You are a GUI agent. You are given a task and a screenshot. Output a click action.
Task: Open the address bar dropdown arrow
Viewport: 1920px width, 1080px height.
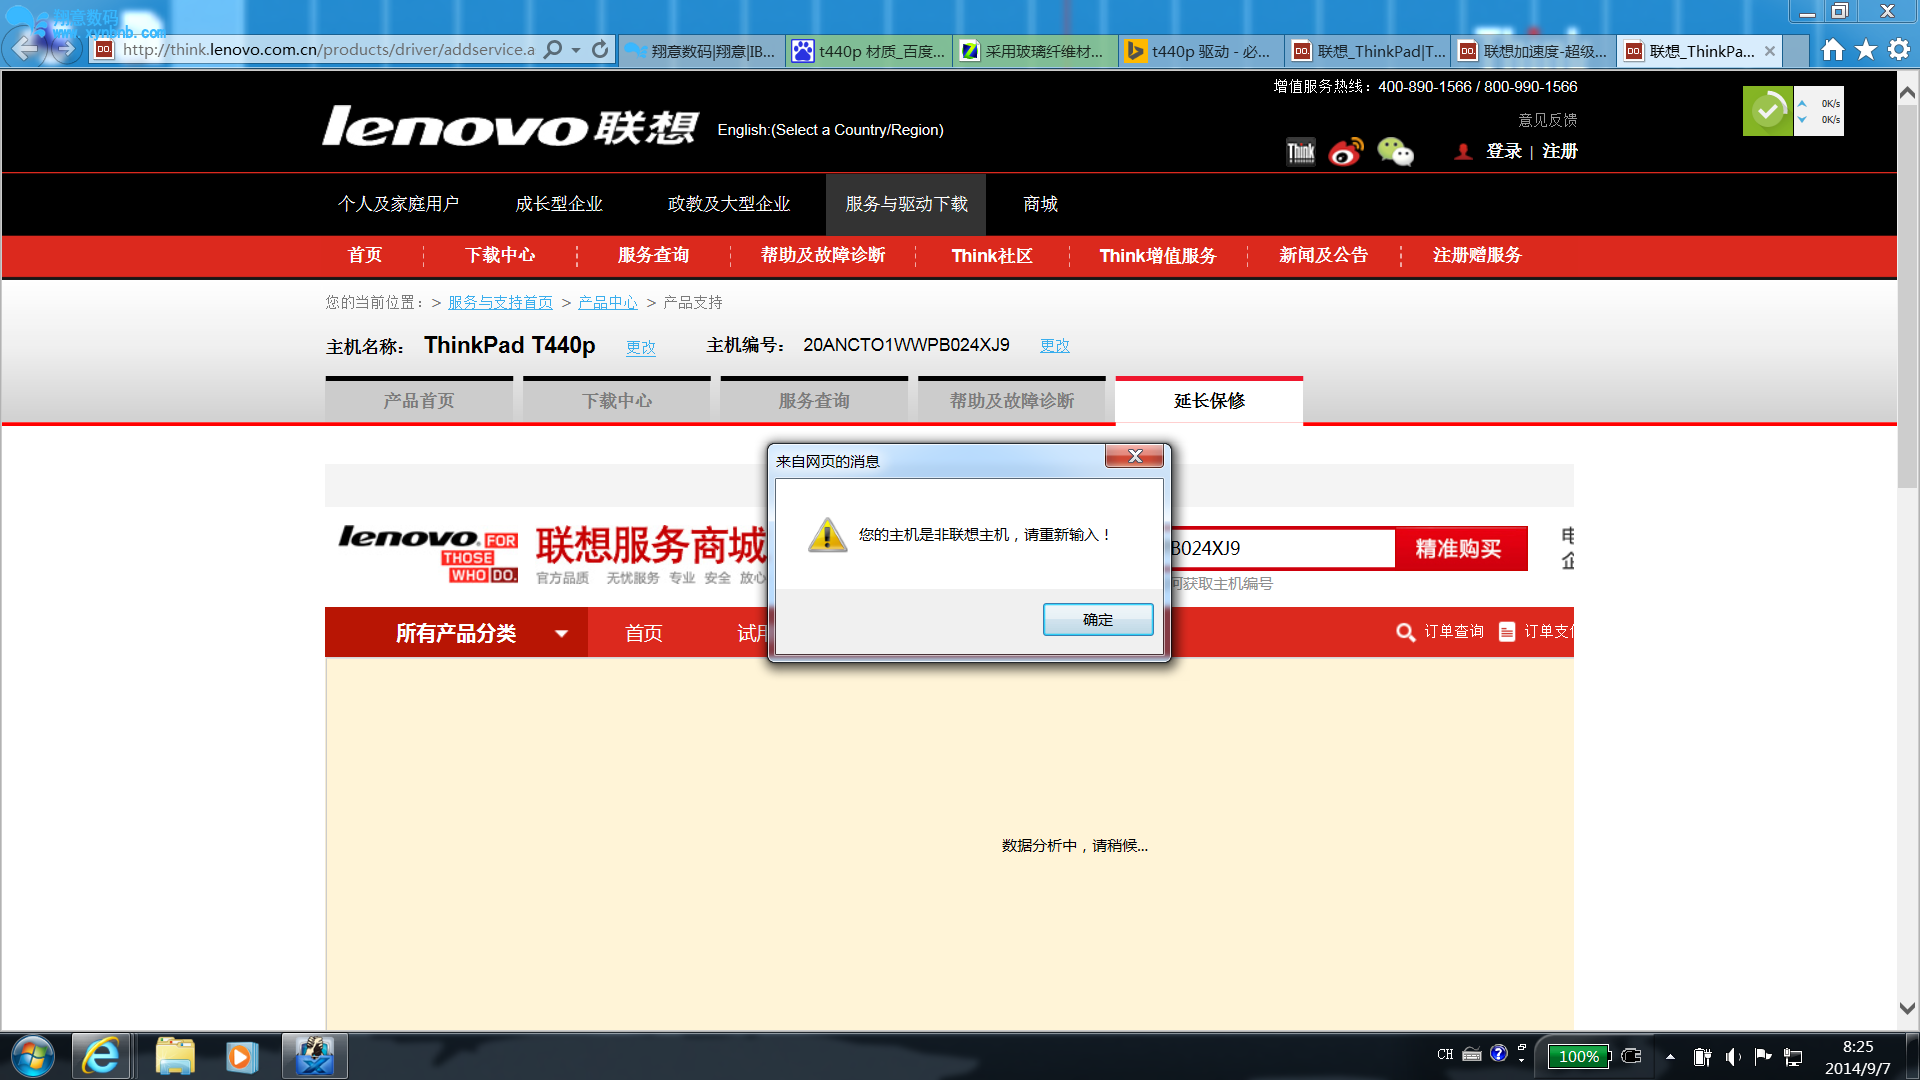pyautogui.click(x=576, y=50)
